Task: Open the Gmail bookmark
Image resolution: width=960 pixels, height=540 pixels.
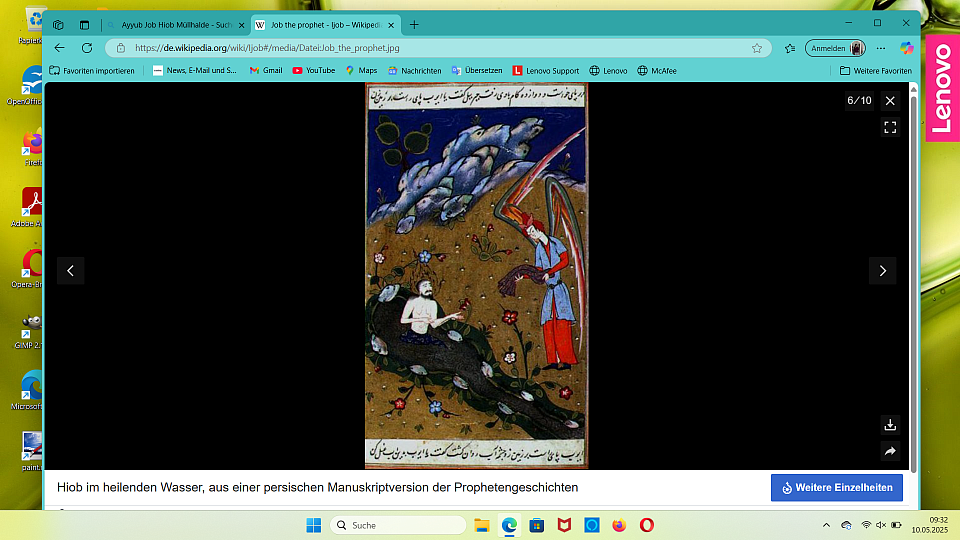Action: [x=266, y=70]
